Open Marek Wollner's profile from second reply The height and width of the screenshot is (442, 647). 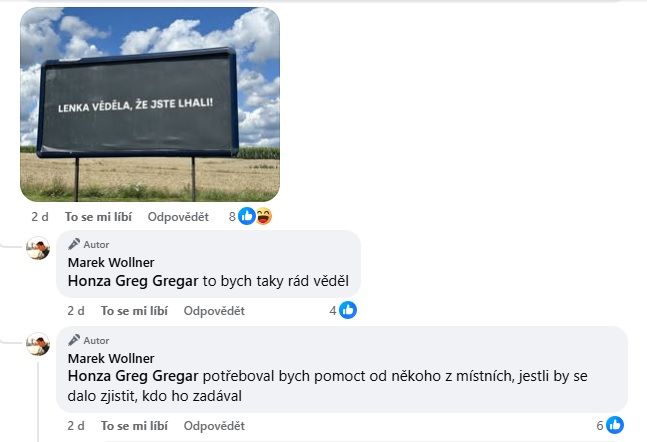111,358
